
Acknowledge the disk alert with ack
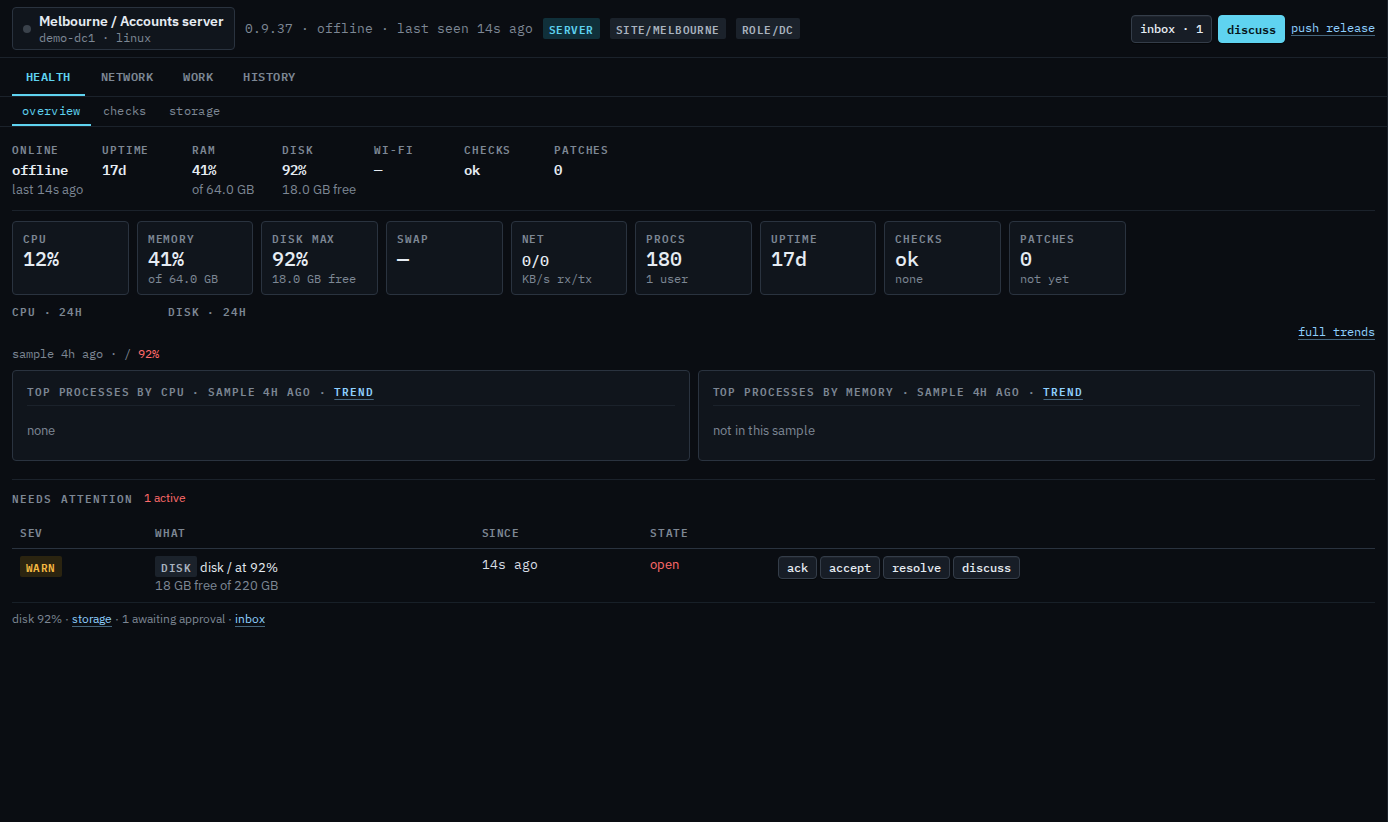(x=797, y=568)
